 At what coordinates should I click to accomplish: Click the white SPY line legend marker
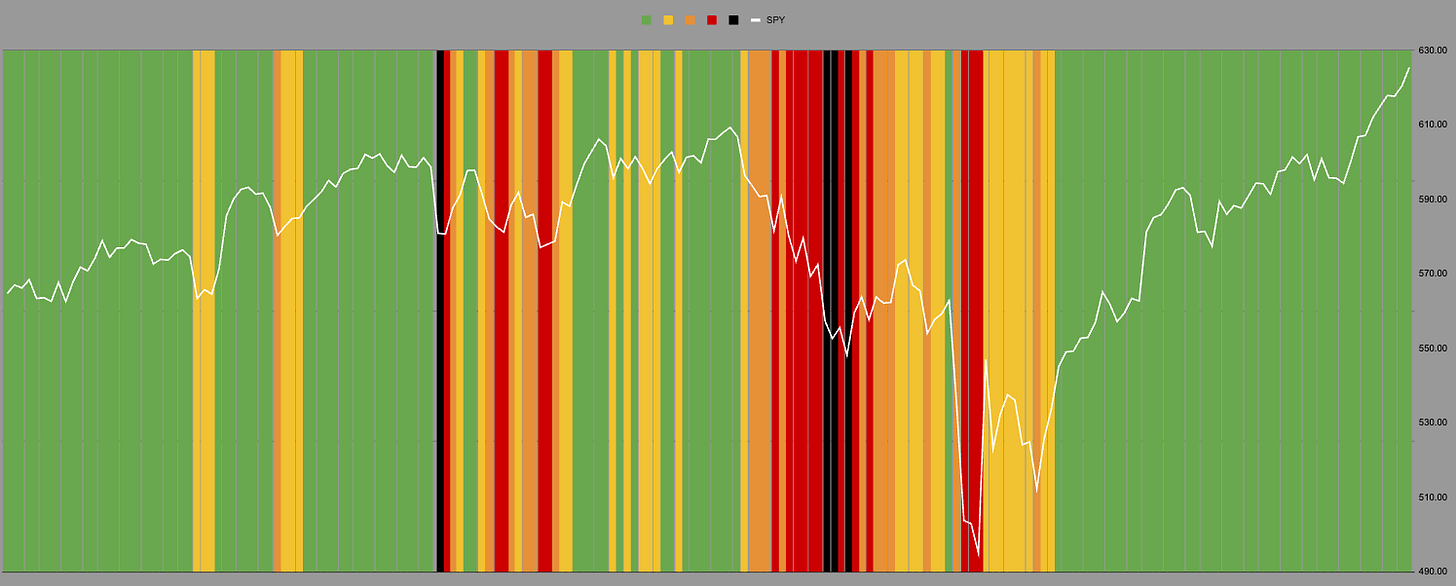coord(756,20)
